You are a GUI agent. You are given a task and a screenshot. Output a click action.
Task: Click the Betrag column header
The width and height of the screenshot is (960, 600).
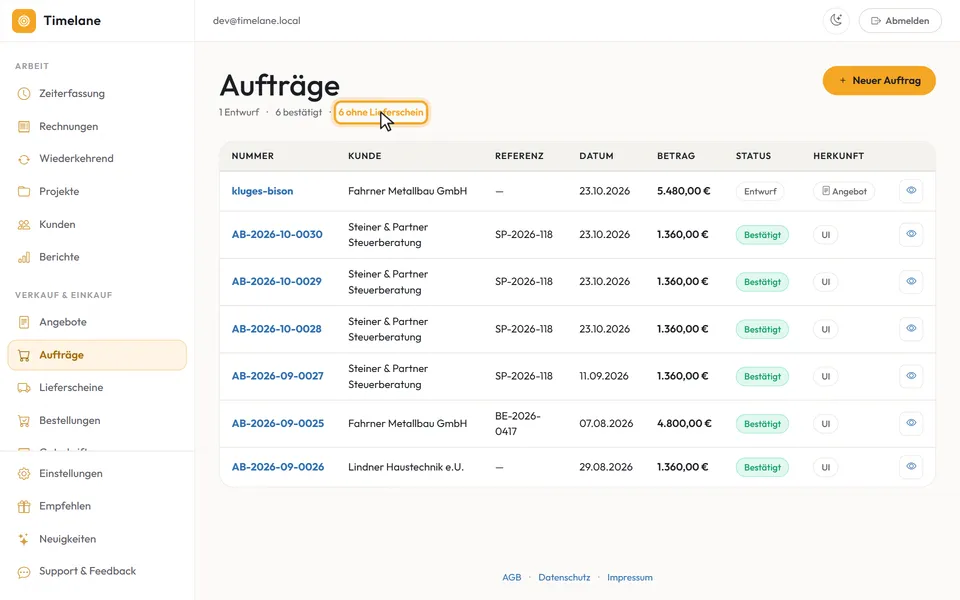(676, 156)
